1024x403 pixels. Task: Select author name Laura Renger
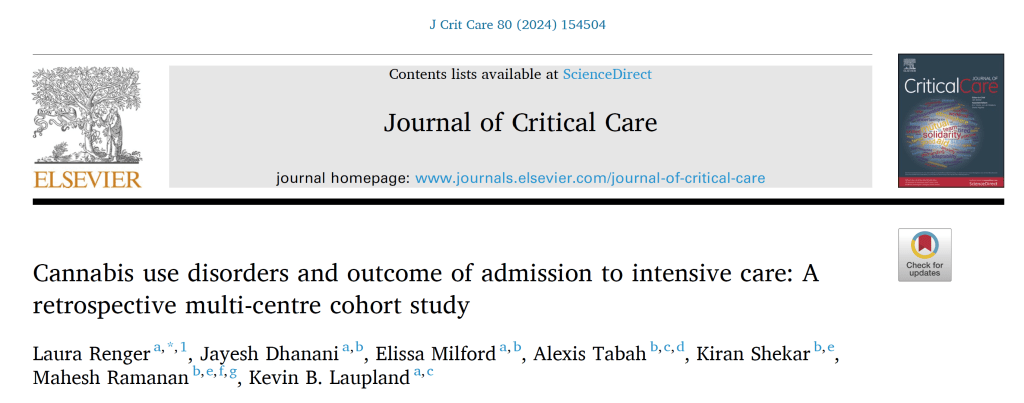point(89,353)
